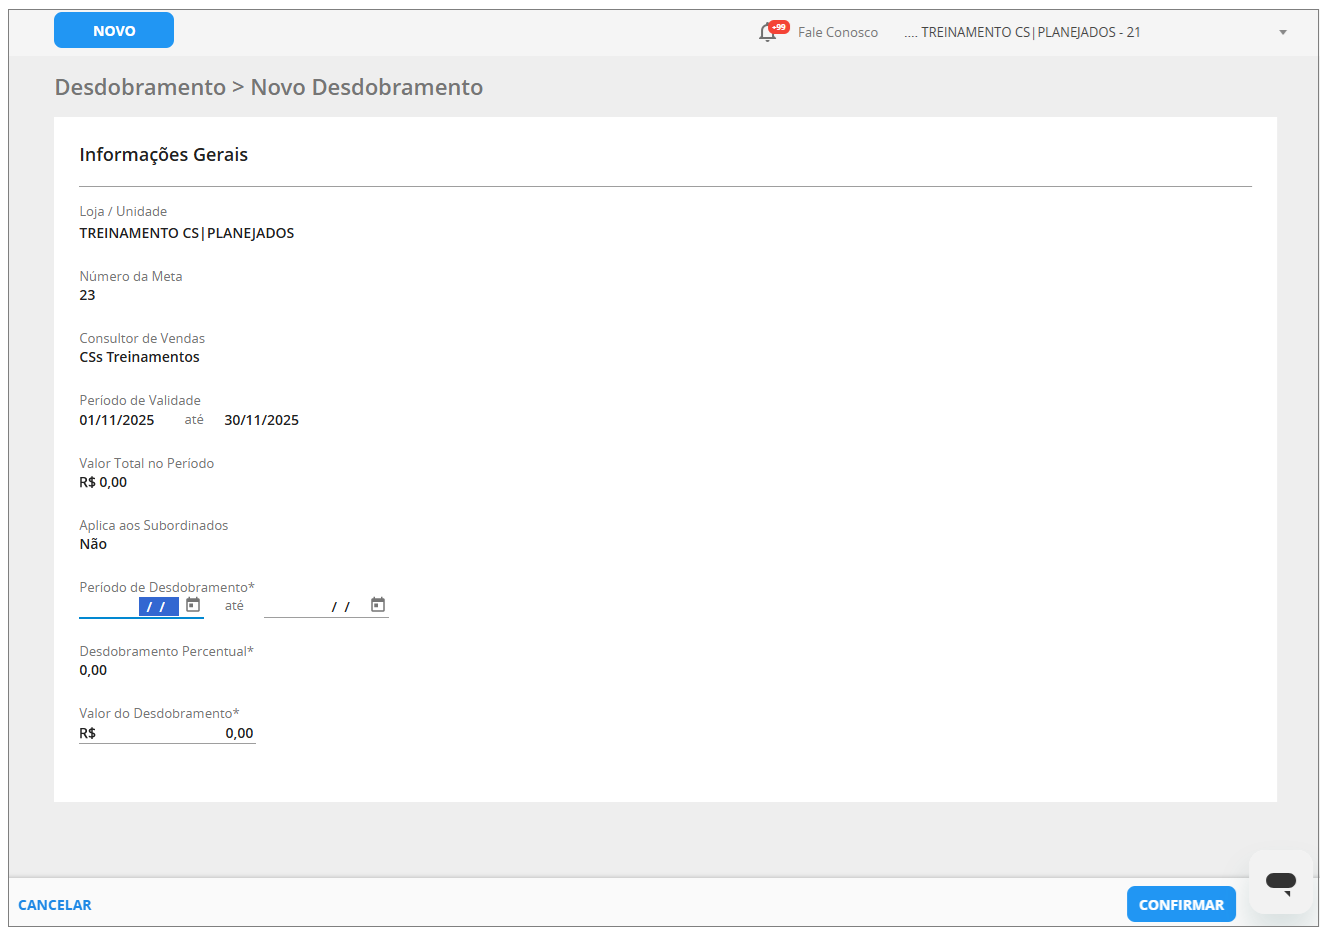Click the Número da Meta value 23
Viewport: 1330px width, 936px height.
(x=88, y=295)
